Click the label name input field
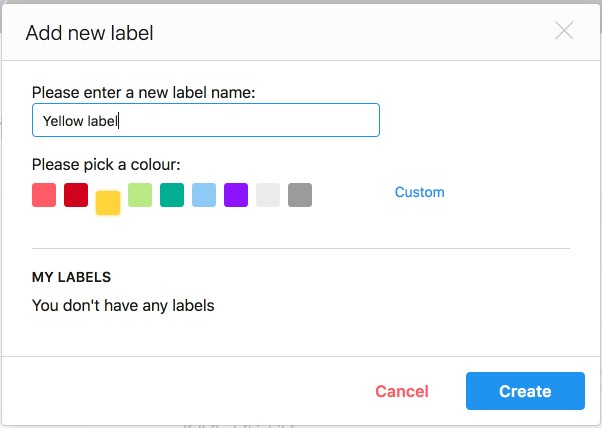 click(x=206, y=120)
